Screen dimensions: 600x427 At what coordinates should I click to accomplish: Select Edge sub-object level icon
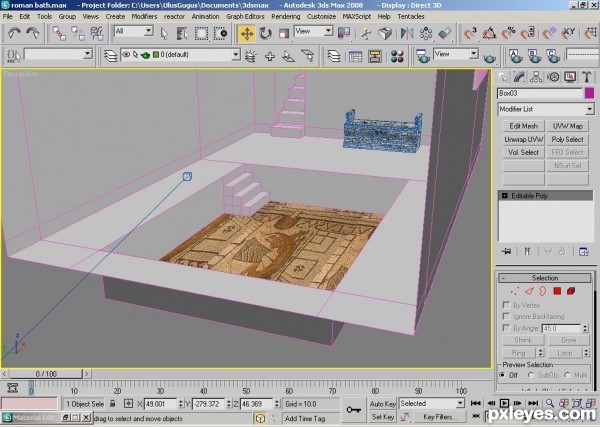coord(529,292)
